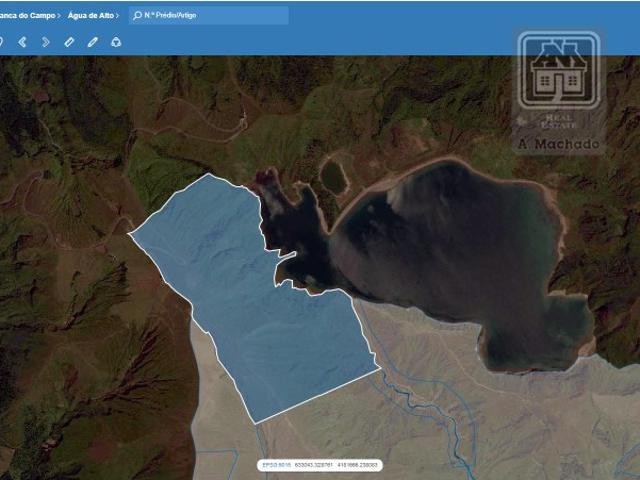Click the house image in the watermark
This screenshot has width=640, height=480.
coord(559,72)
